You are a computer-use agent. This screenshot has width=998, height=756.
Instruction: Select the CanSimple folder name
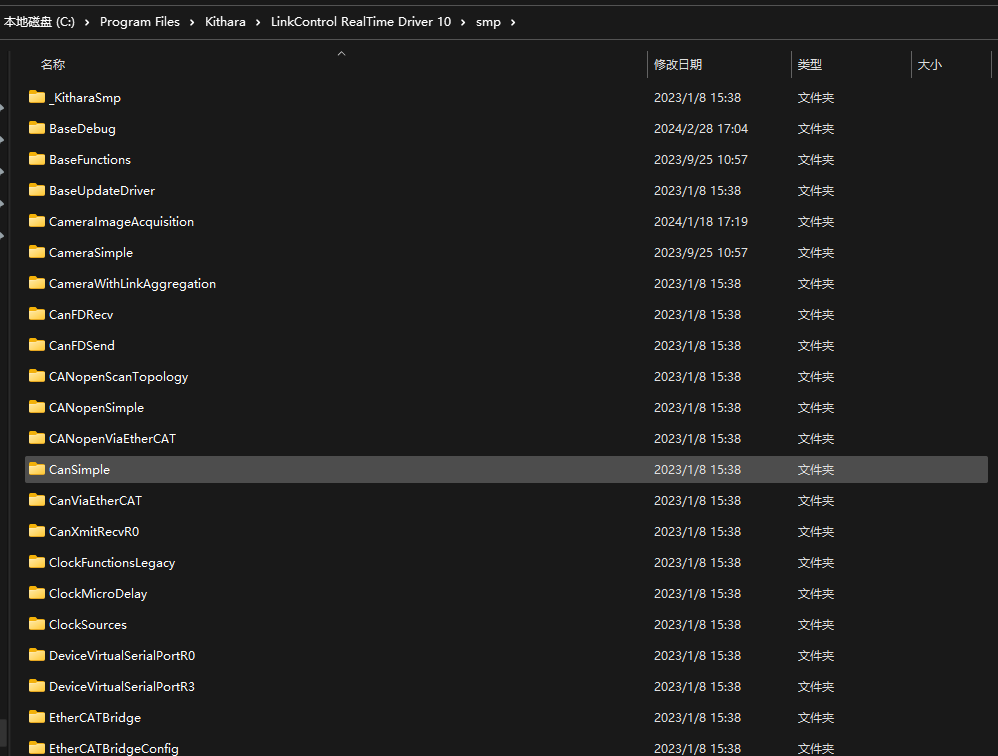(x=80, y=470)
